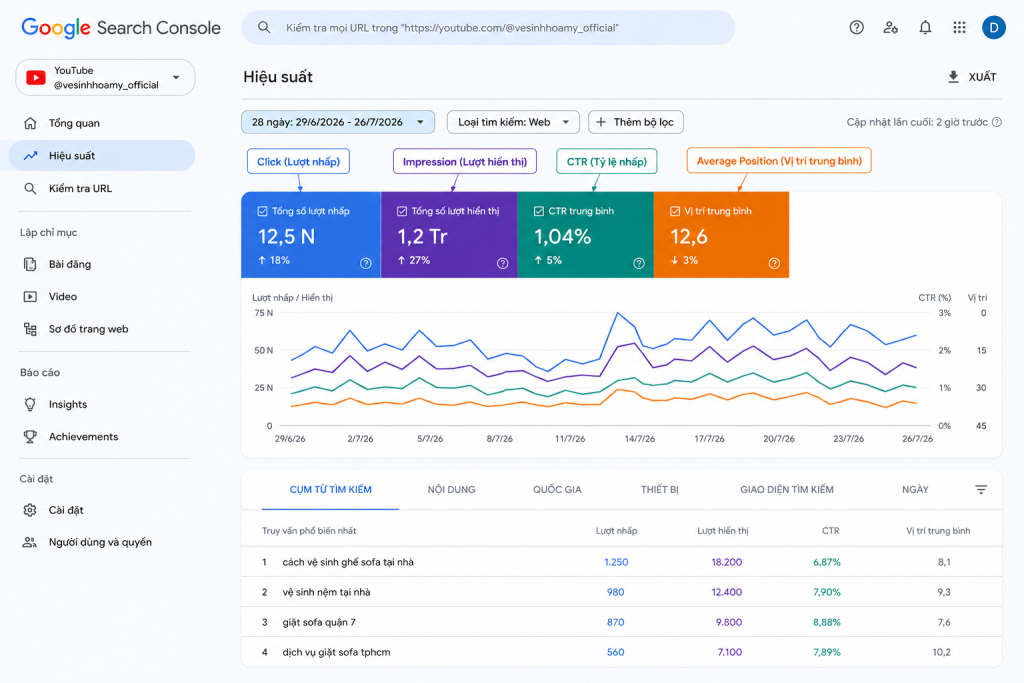
Task: Click the Thêm bộ lọc button
Action: click(x=636, y=122)
